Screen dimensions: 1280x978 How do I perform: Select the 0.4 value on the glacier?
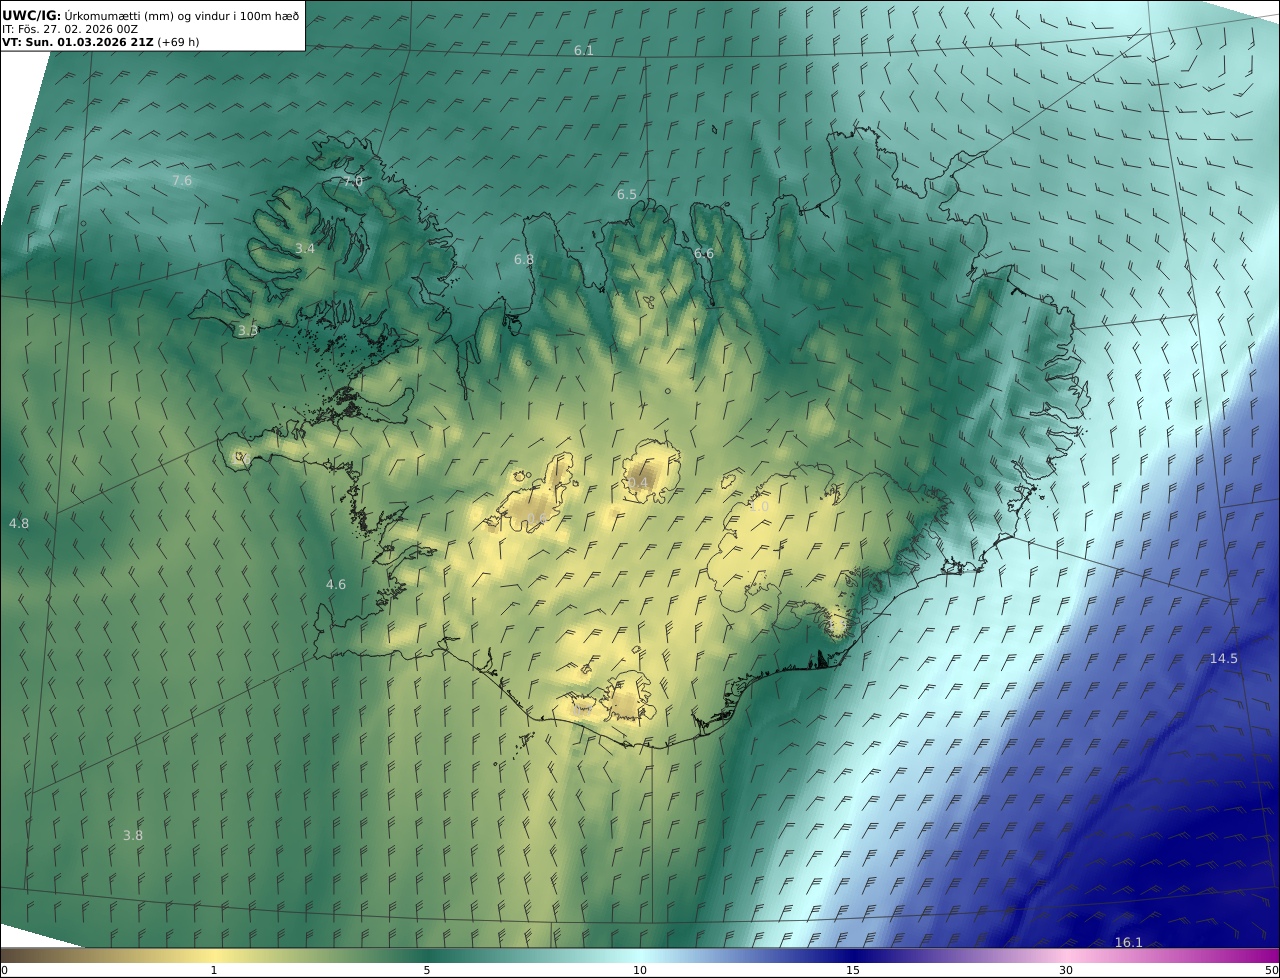(638, 482)
